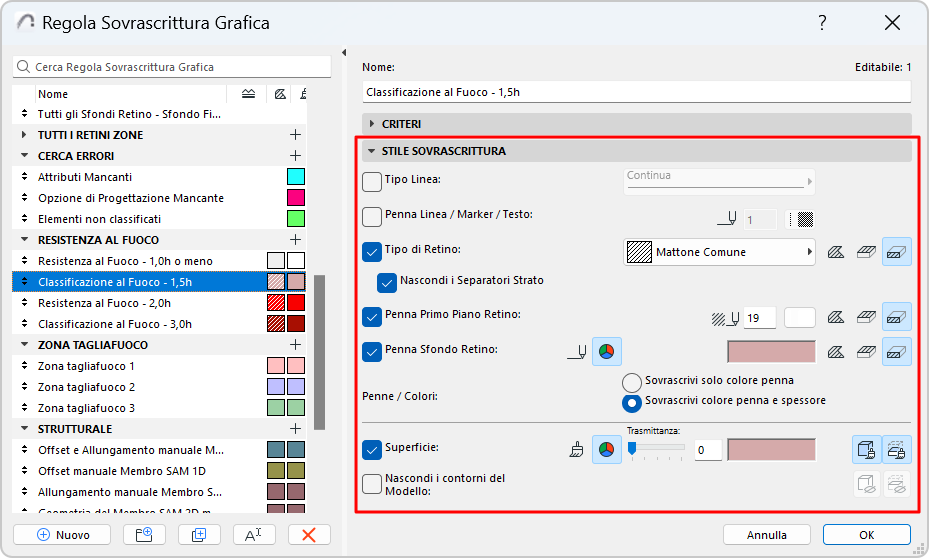The image size is (929, 558).
Task: Click the Annulla button
Action: (767, 534)
